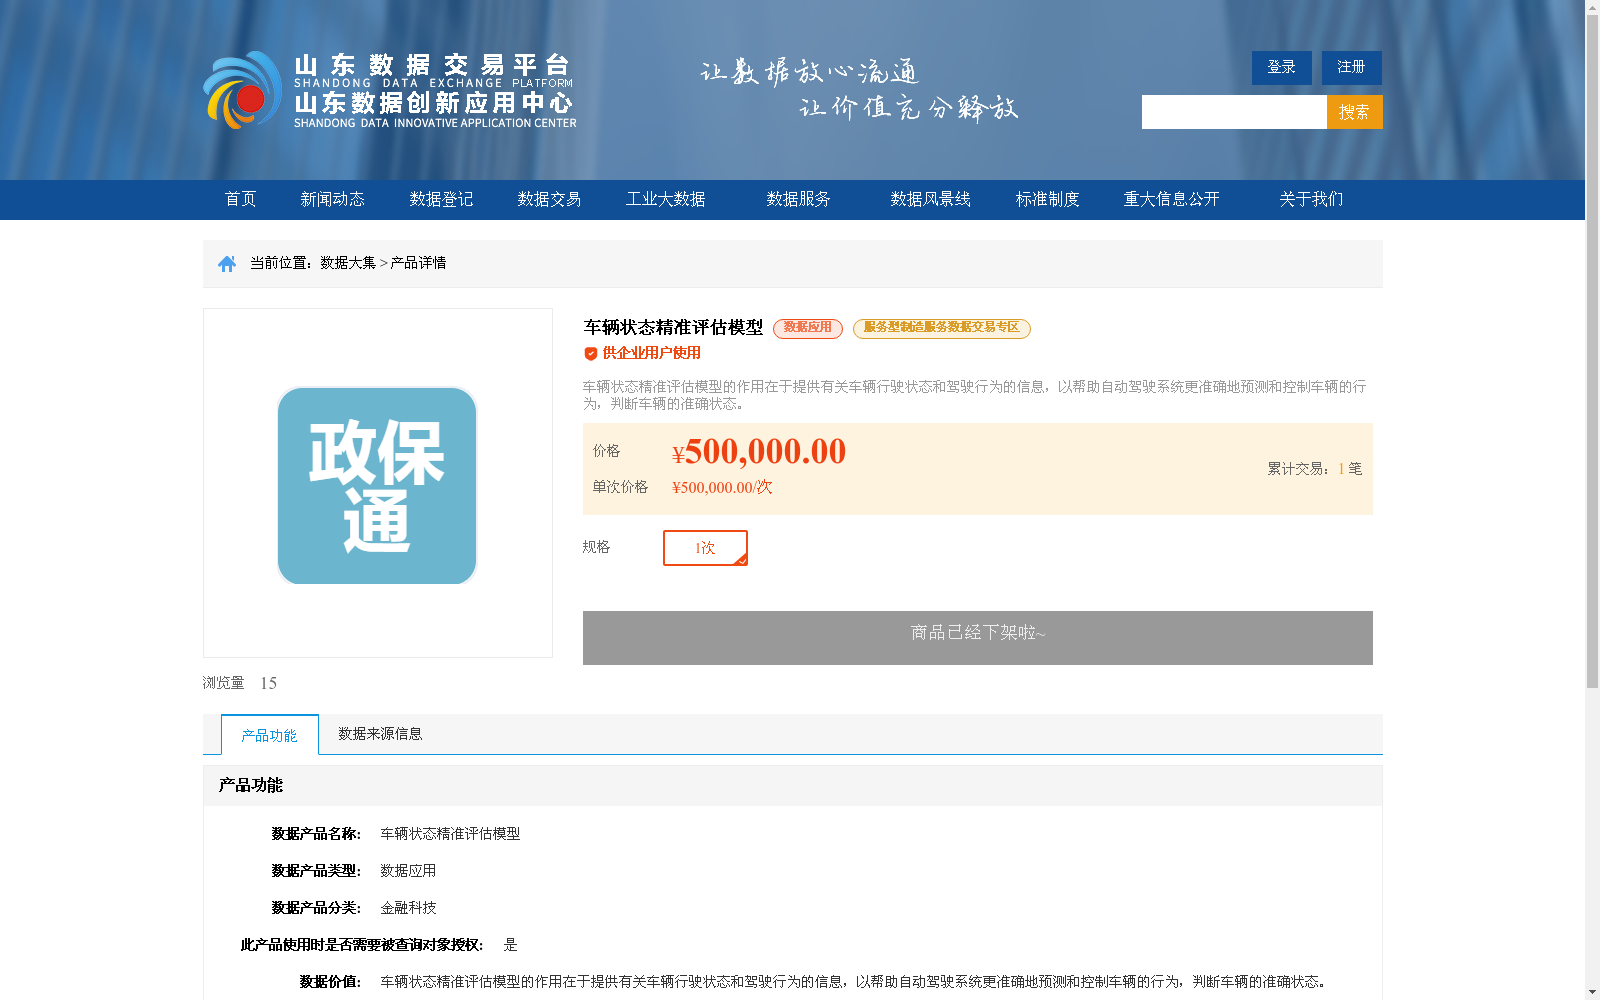Screen dimensions: 1600x1000
Task: Click the Shandong Data Exchange Platform logo
Action: pyautogui.click(x=390, y=90)
